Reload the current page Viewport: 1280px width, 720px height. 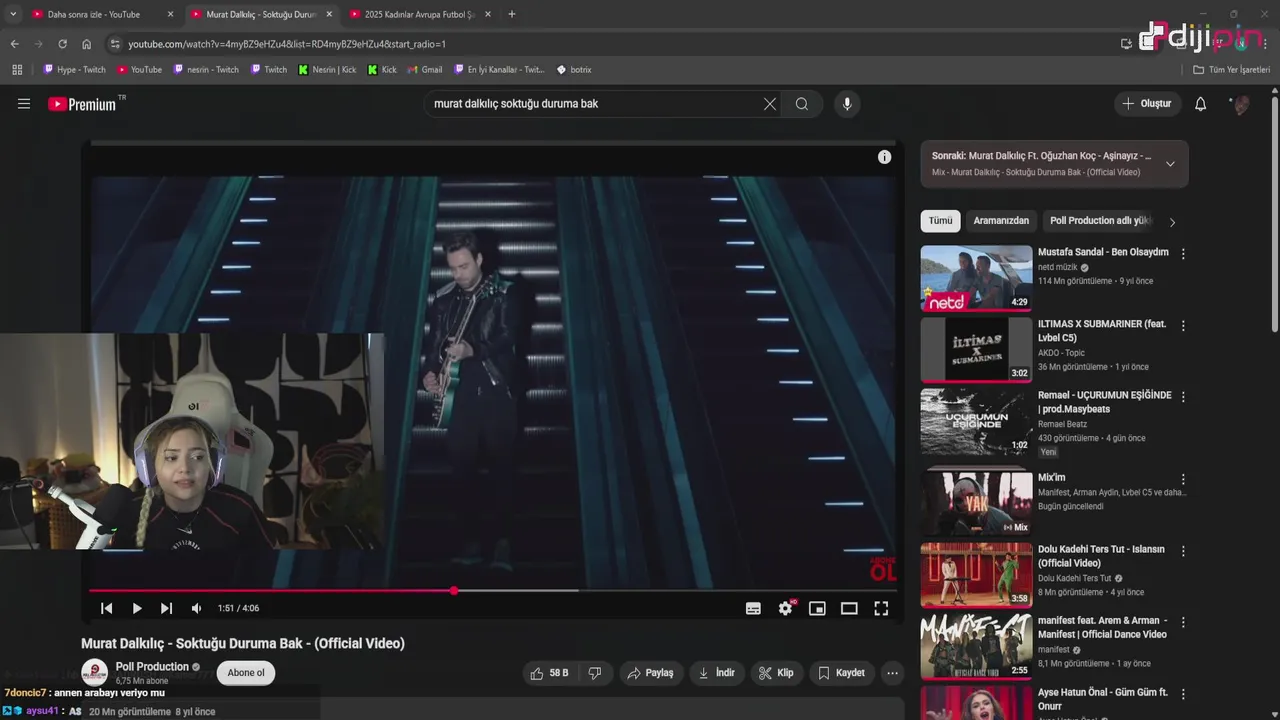pos(62,44)
